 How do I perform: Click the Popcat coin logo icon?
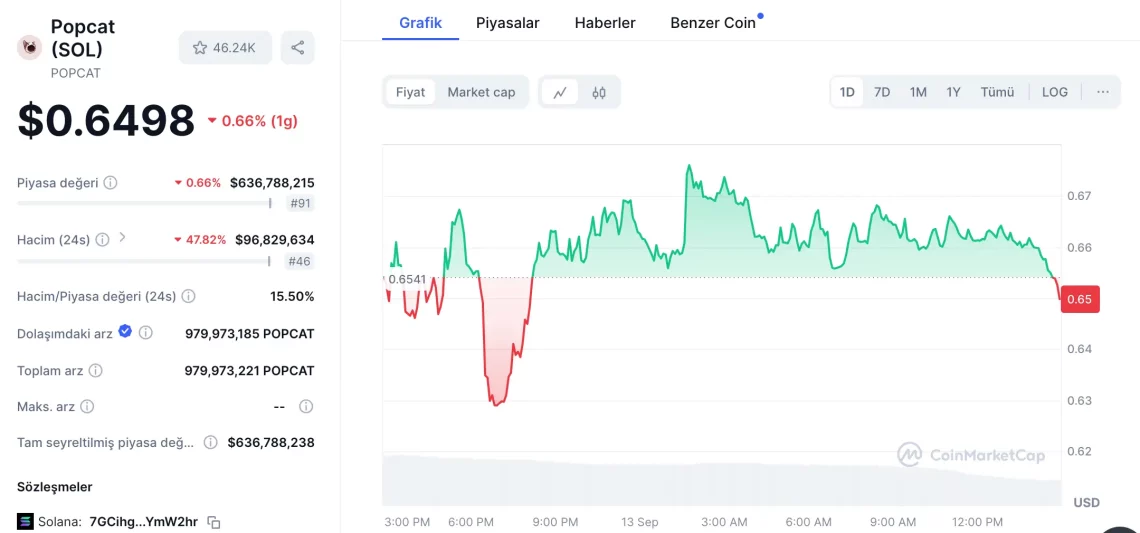coord(30,47)
